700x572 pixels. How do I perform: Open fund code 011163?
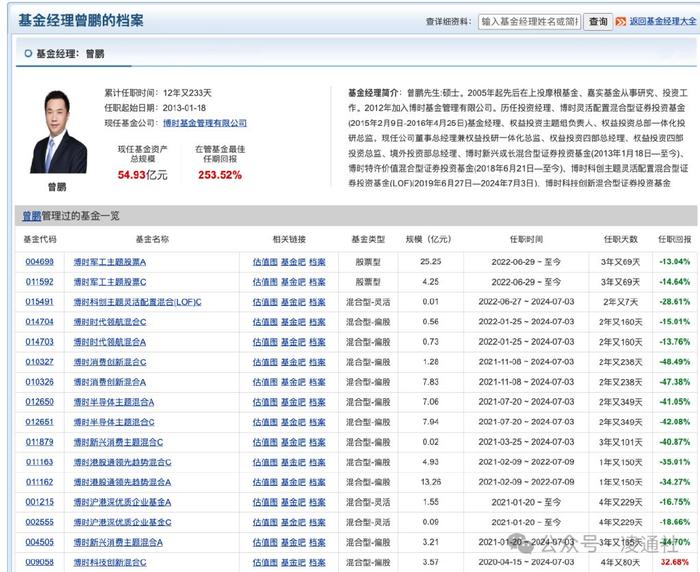tap(39, 462)
